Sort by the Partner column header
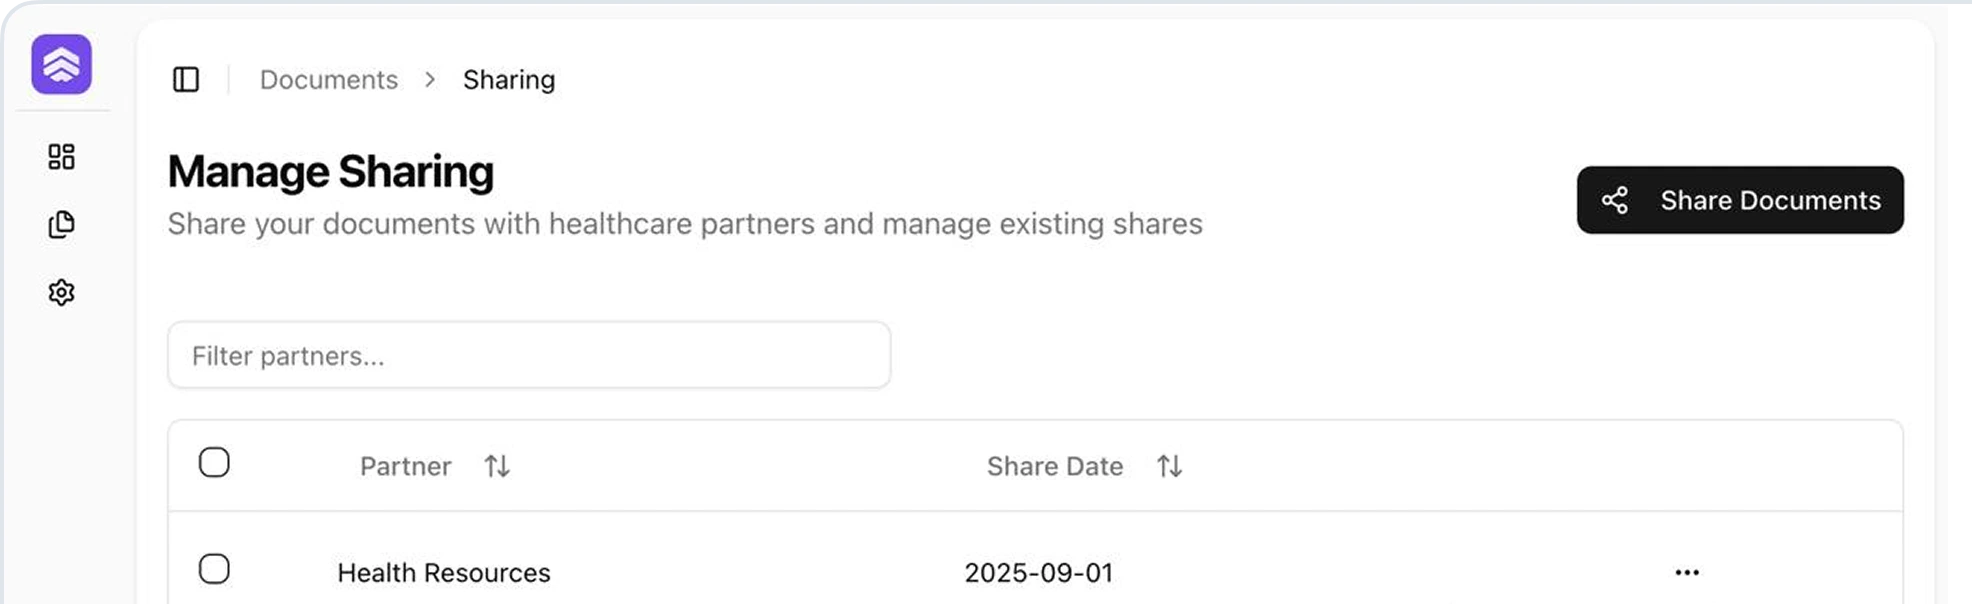The image size is (1972, 604). click(x=406, y=466)
